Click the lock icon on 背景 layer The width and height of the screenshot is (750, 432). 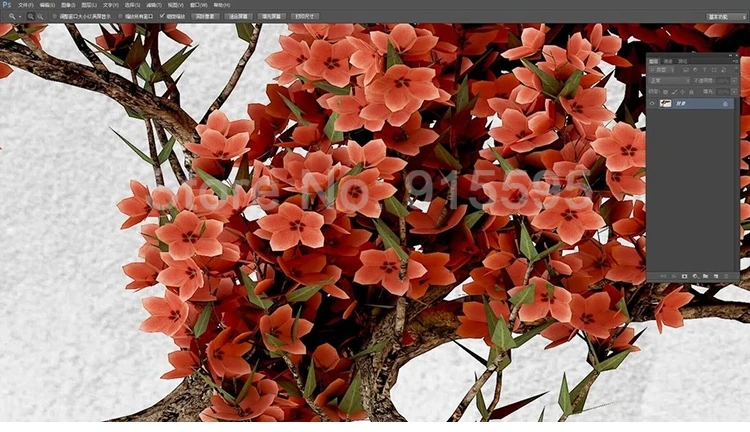point(726,103)
